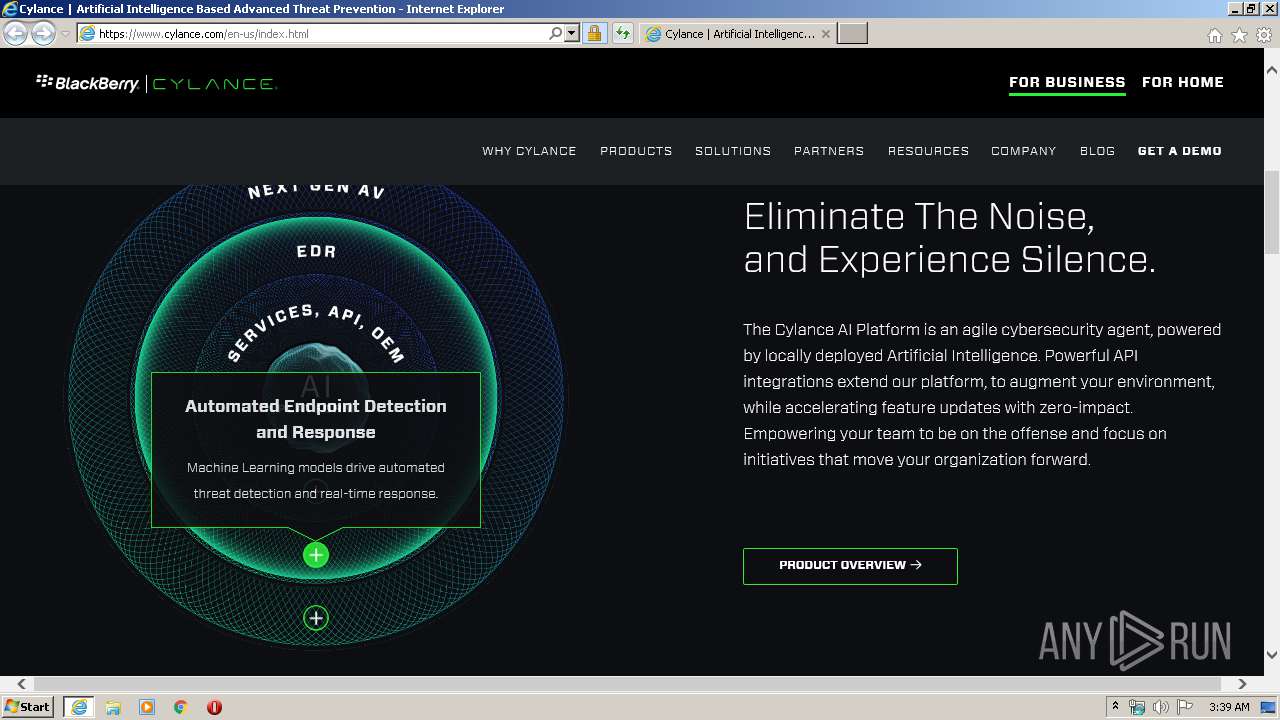Screen dimensions: 1280x720
Task: Open volume speaker tray icon
Action: [x=1160, y=707]
